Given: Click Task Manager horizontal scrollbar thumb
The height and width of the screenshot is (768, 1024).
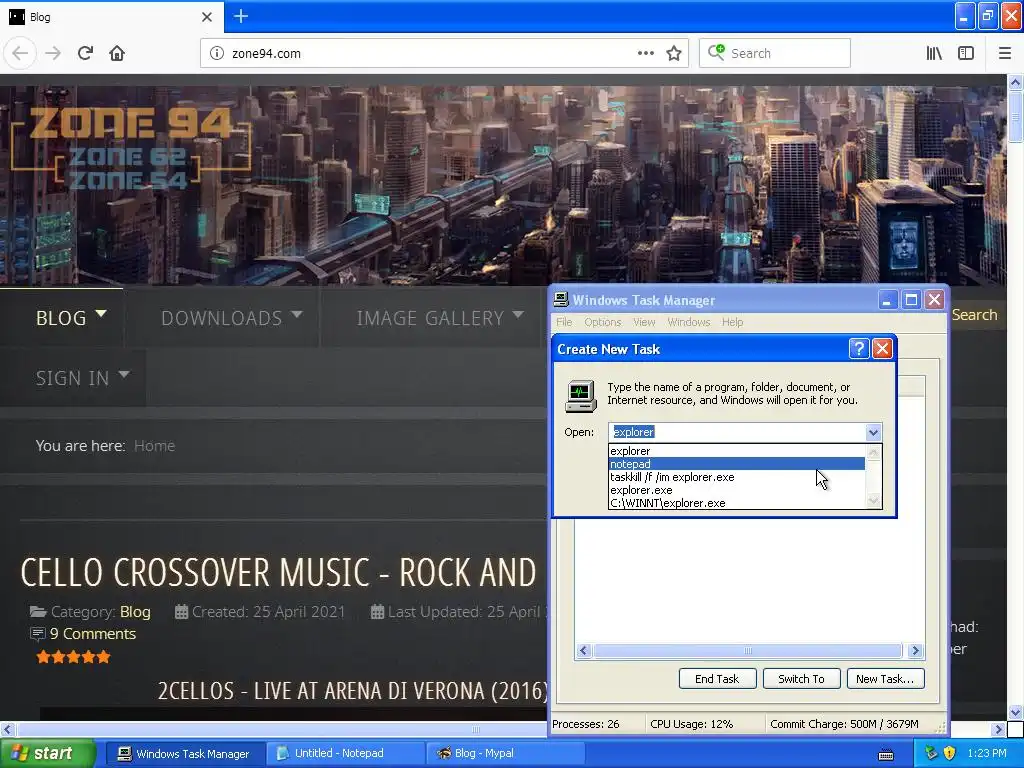Looking at the screenshot, I should [x=748, y=650].
